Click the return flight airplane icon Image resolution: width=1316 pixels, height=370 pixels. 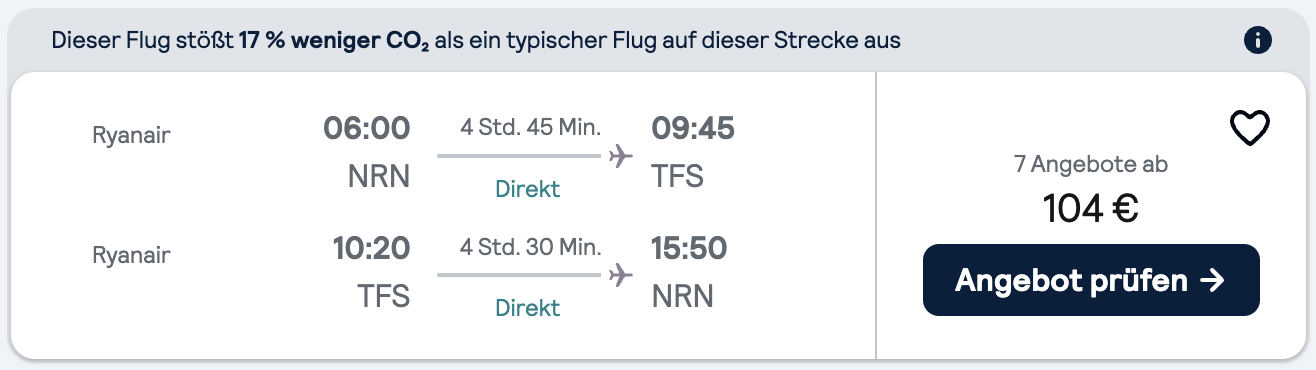click(621, 274)
